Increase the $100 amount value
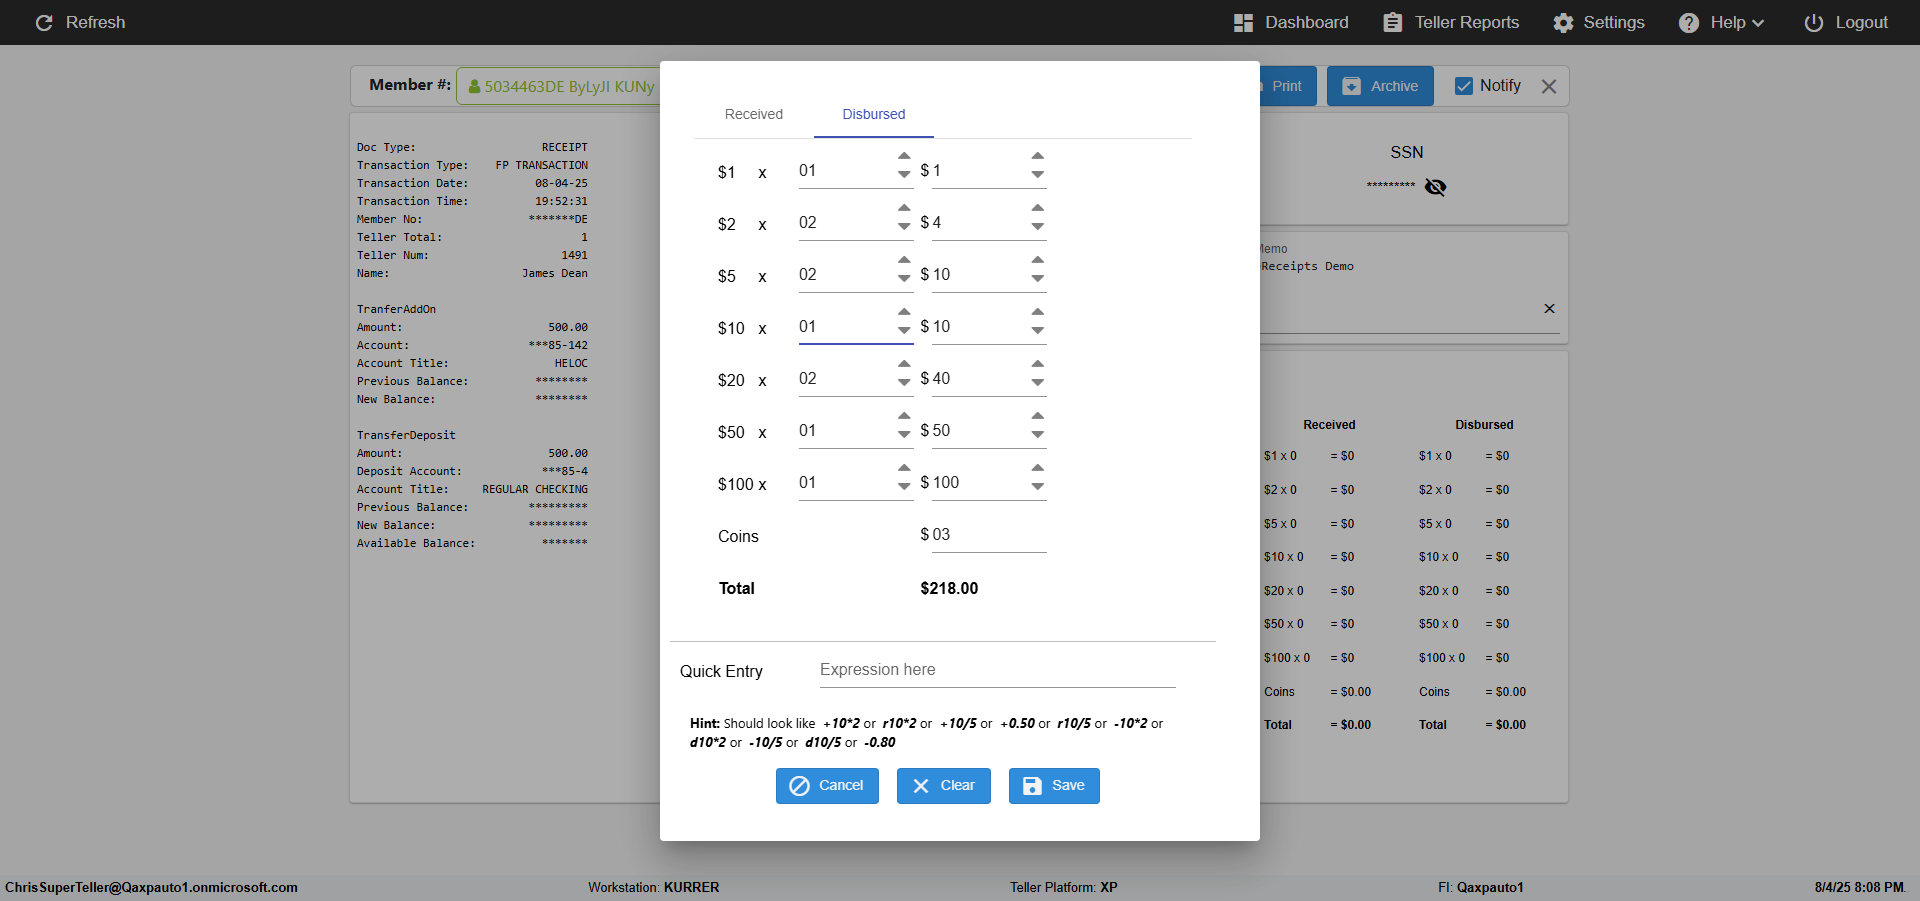Screen dimensions: 1920x901 1038,468
